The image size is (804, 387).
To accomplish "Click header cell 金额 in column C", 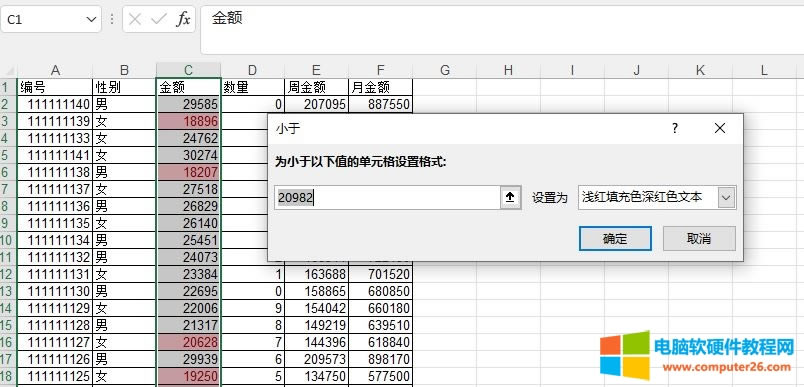I will point(188,88).
